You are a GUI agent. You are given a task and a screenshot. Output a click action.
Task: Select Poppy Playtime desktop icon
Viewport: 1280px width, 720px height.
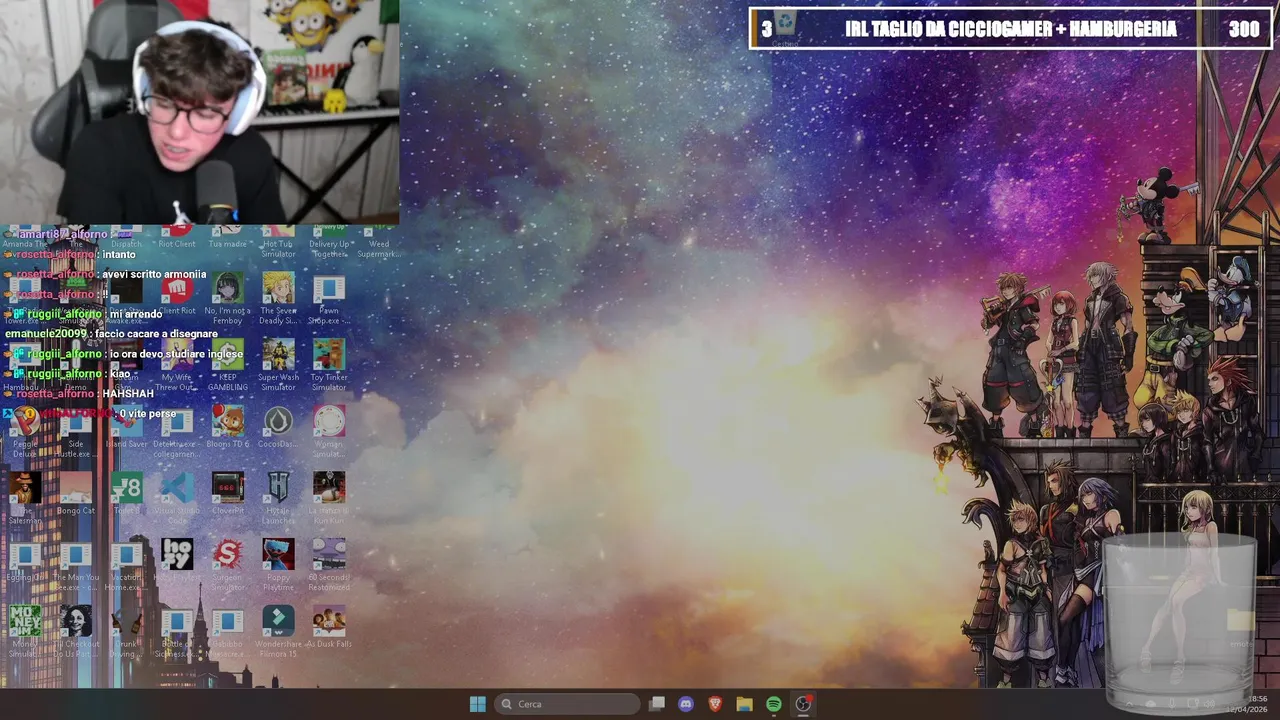pyautogui.click(x=278, y=566)
